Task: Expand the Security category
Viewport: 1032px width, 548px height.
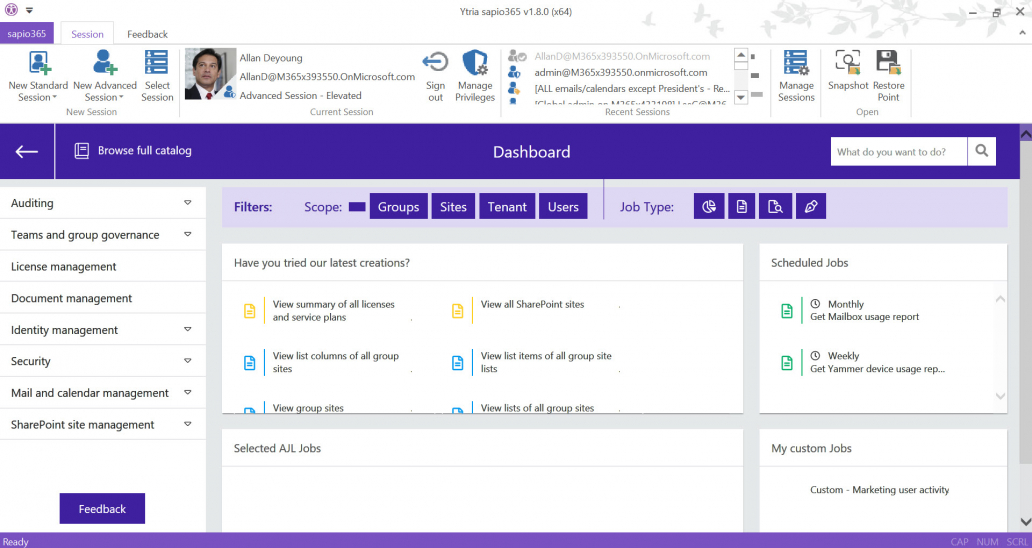Action: pyautogui.click(x=188, y=361)
